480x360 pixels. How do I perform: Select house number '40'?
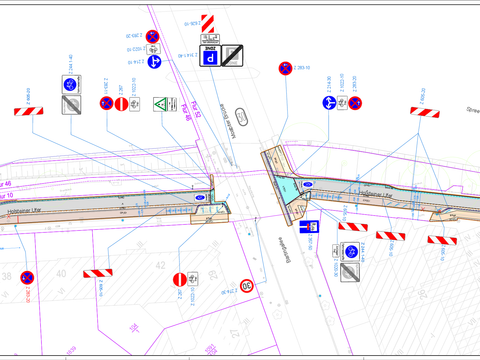point(61,274)
